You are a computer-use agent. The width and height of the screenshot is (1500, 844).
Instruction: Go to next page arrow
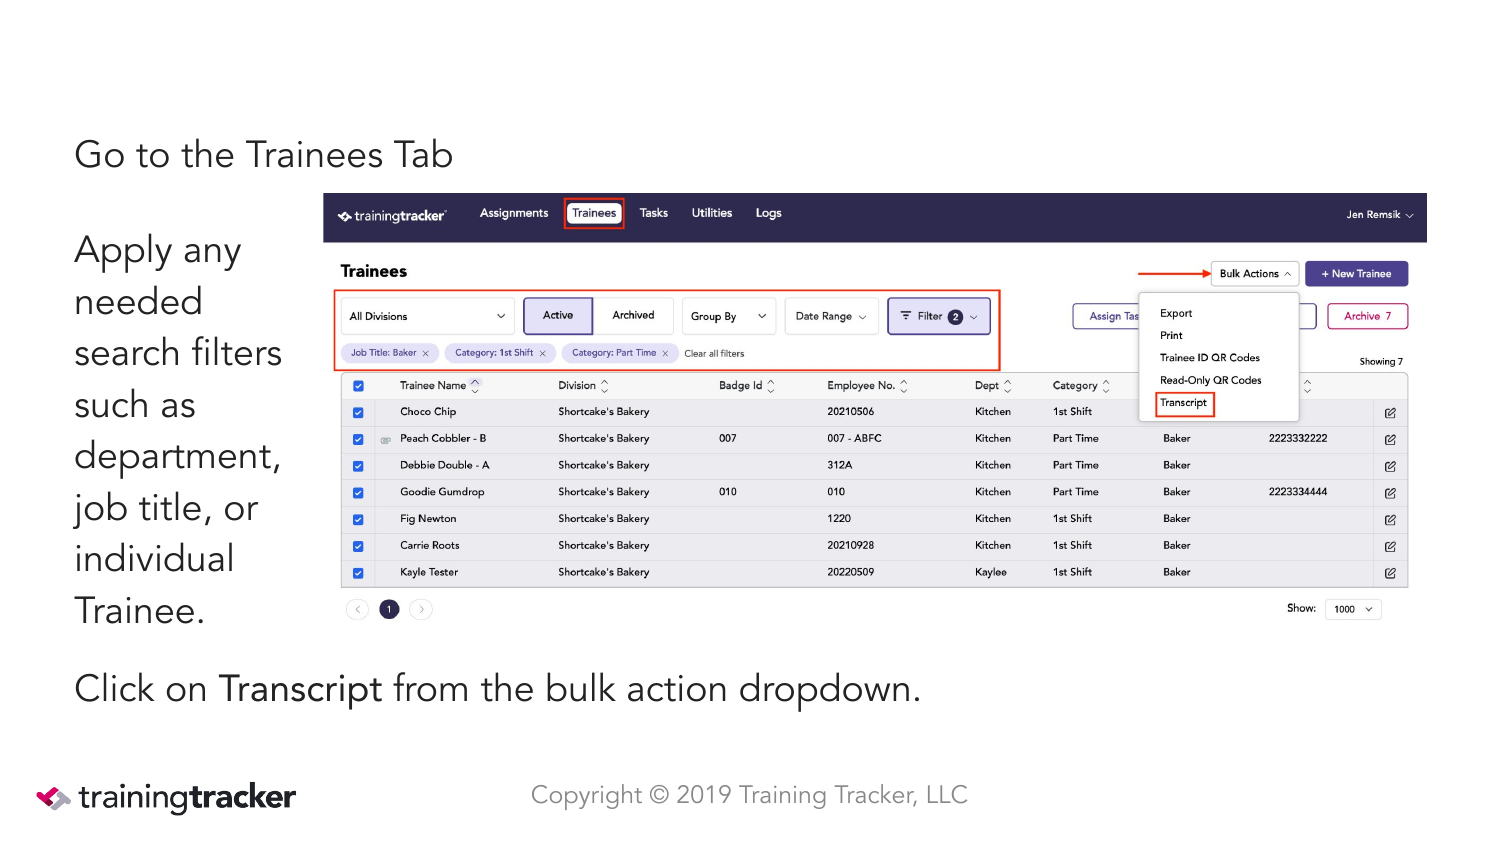coord(422,609)
